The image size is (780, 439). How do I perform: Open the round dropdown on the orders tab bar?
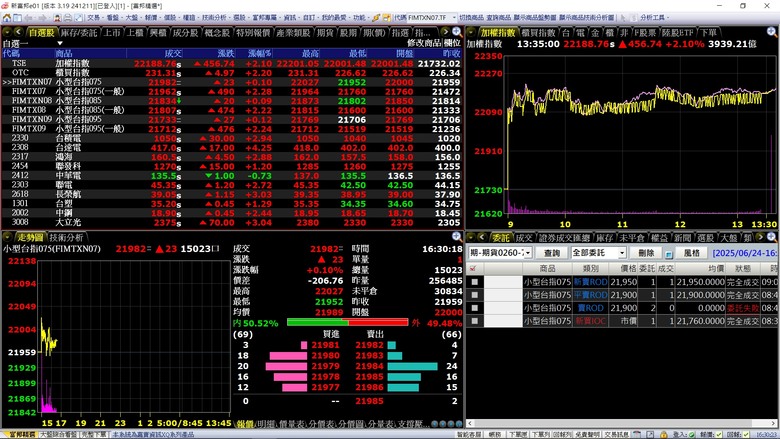point(471,237)
